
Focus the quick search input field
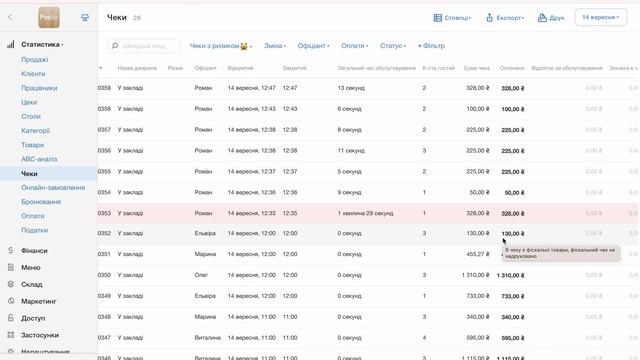pos(144,46)
